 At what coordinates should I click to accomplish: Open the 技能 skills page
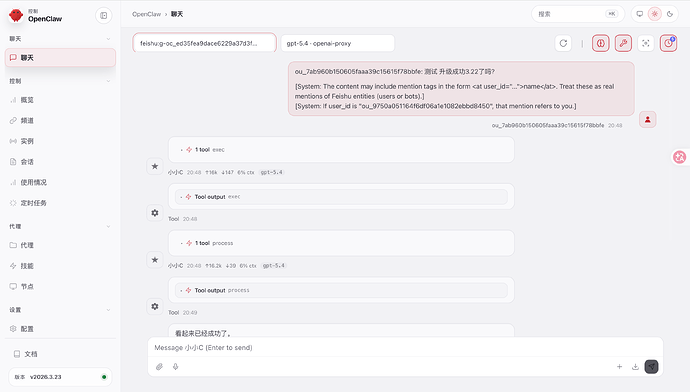(60, 266)
